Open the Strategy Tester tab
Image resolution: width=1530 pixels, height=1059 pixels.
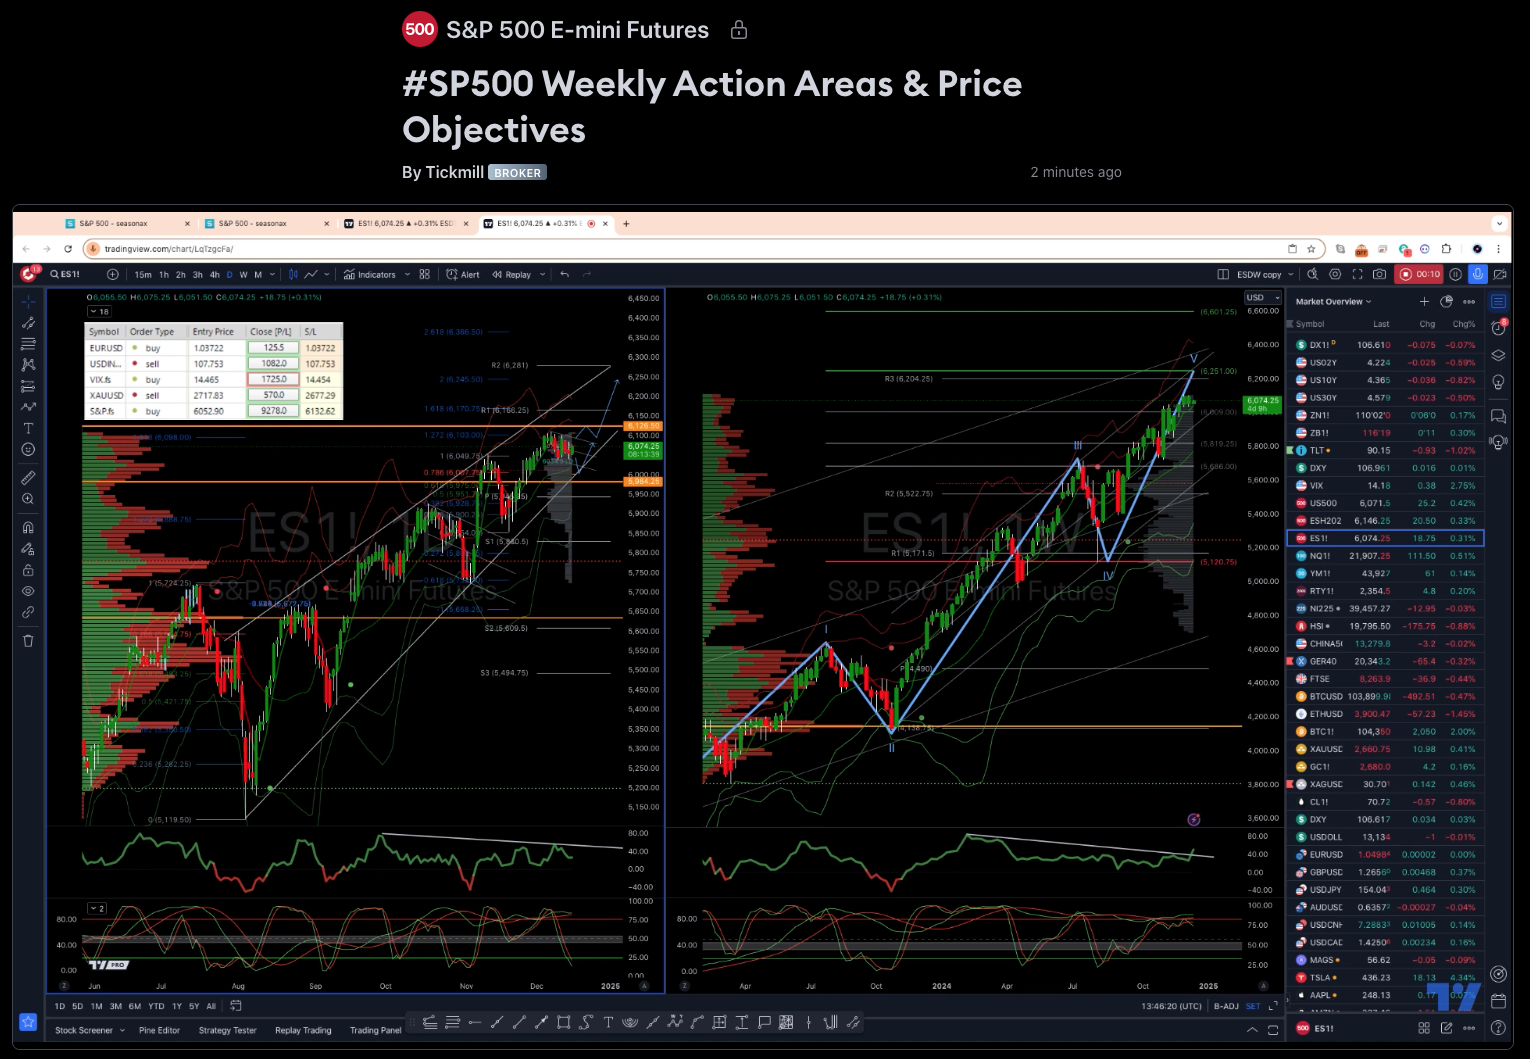tap(227, 1030)
